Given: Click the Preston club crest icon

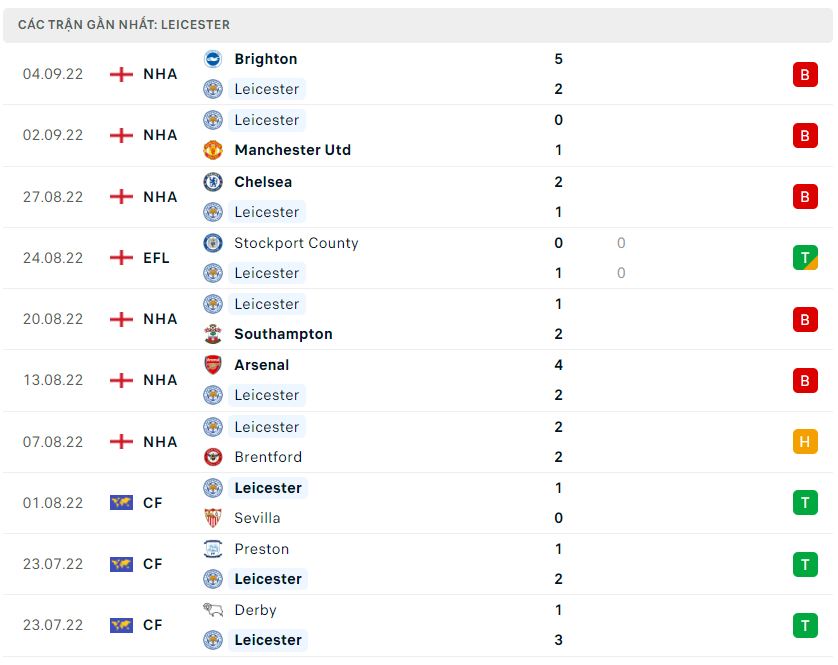Looking at the screenshot, I should 213,549.
